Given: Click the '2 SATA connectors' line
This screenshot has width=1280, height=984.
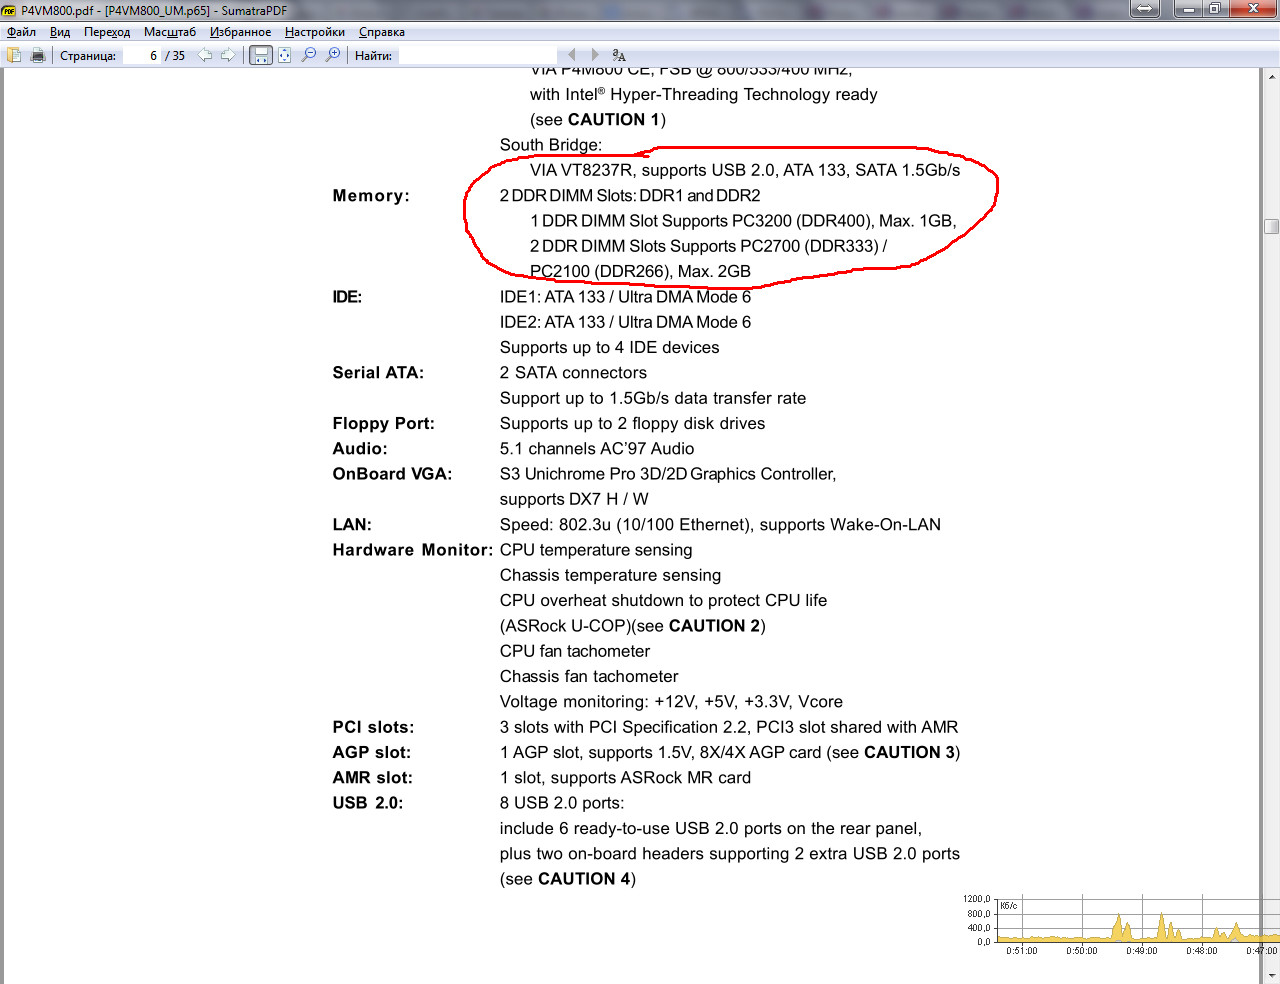Looking at the screenshot, I should [573, 373].
